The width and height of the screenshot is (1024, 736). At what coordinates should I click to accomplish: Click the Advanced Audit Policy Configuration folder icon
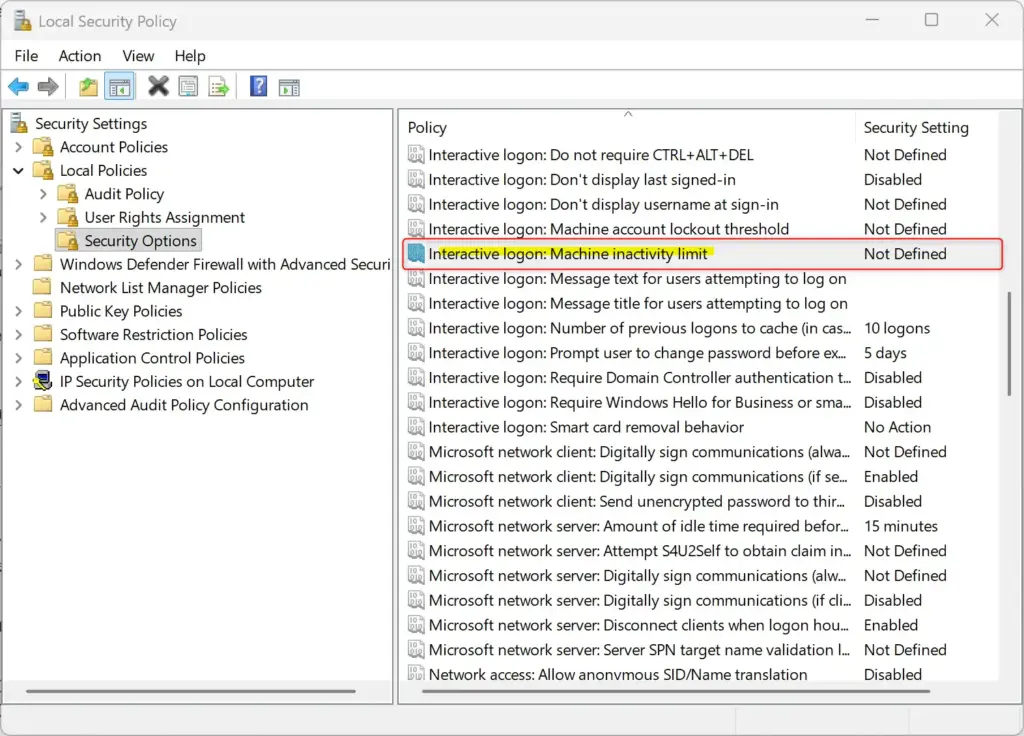[x=43, y=405]
